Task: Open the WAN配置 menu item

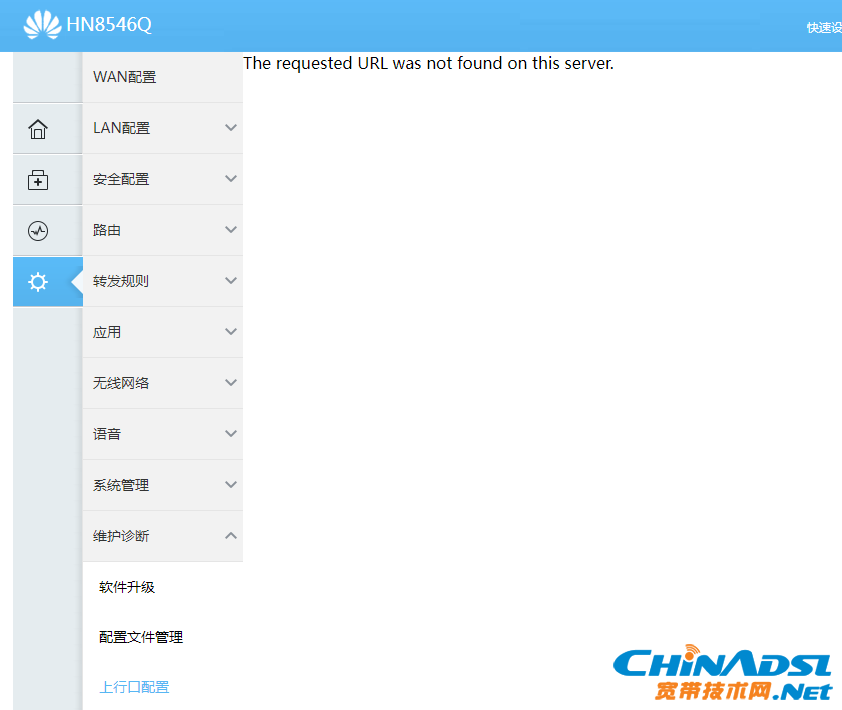Action: point(163,77)
